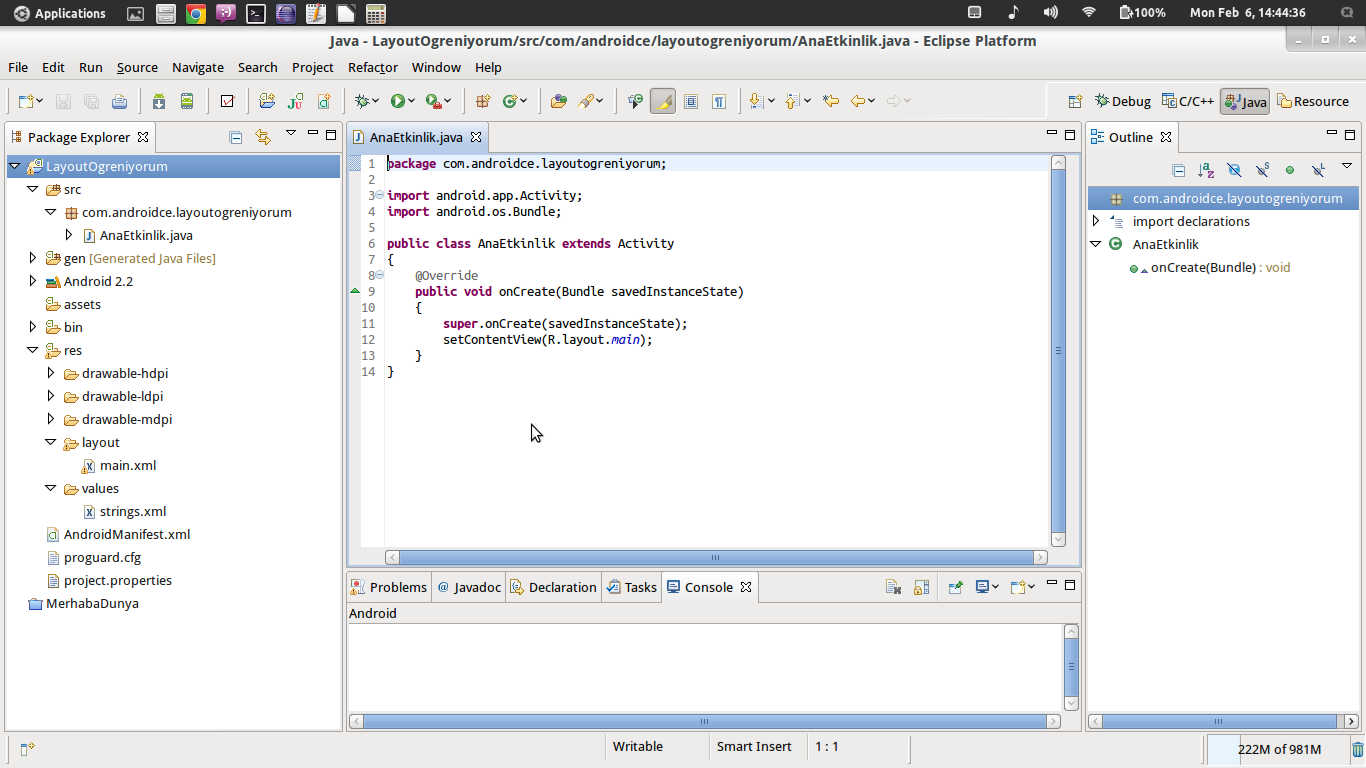
Task: Click the Open Perspective icon
Action: click(x=1075, y=101)
